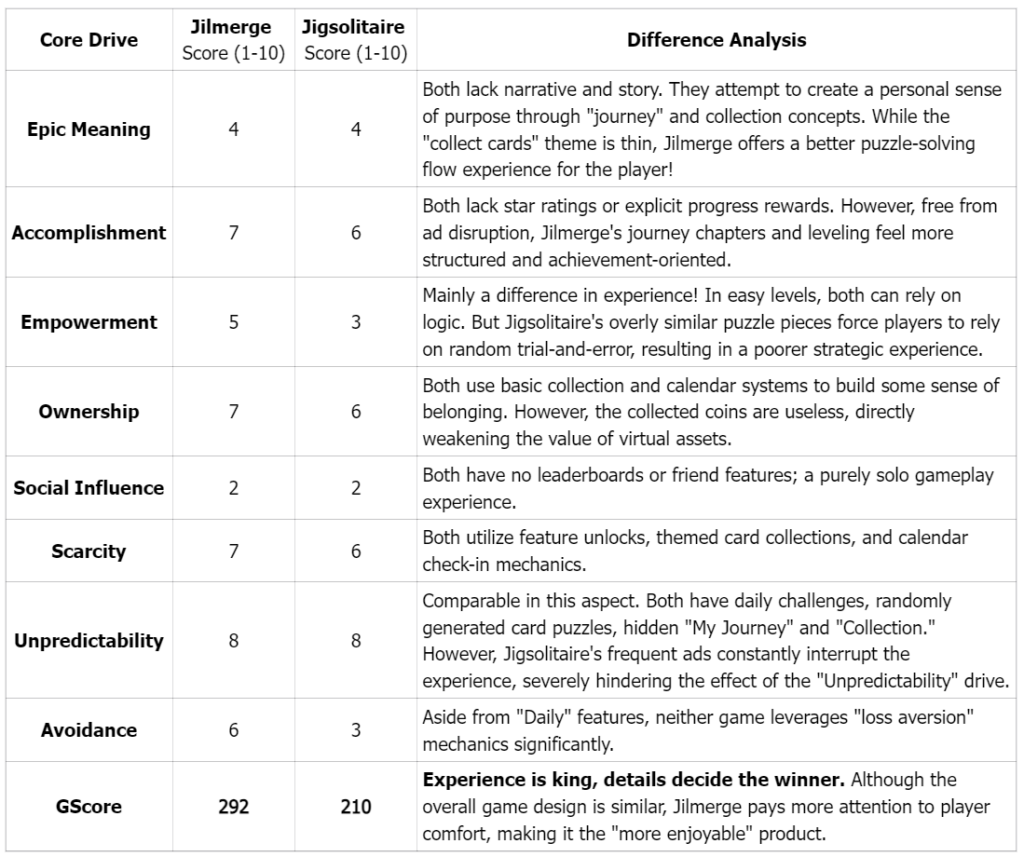1024x857 pixels.
Task: Click the Social Influence row label
Action: click(x=89, y=488)
